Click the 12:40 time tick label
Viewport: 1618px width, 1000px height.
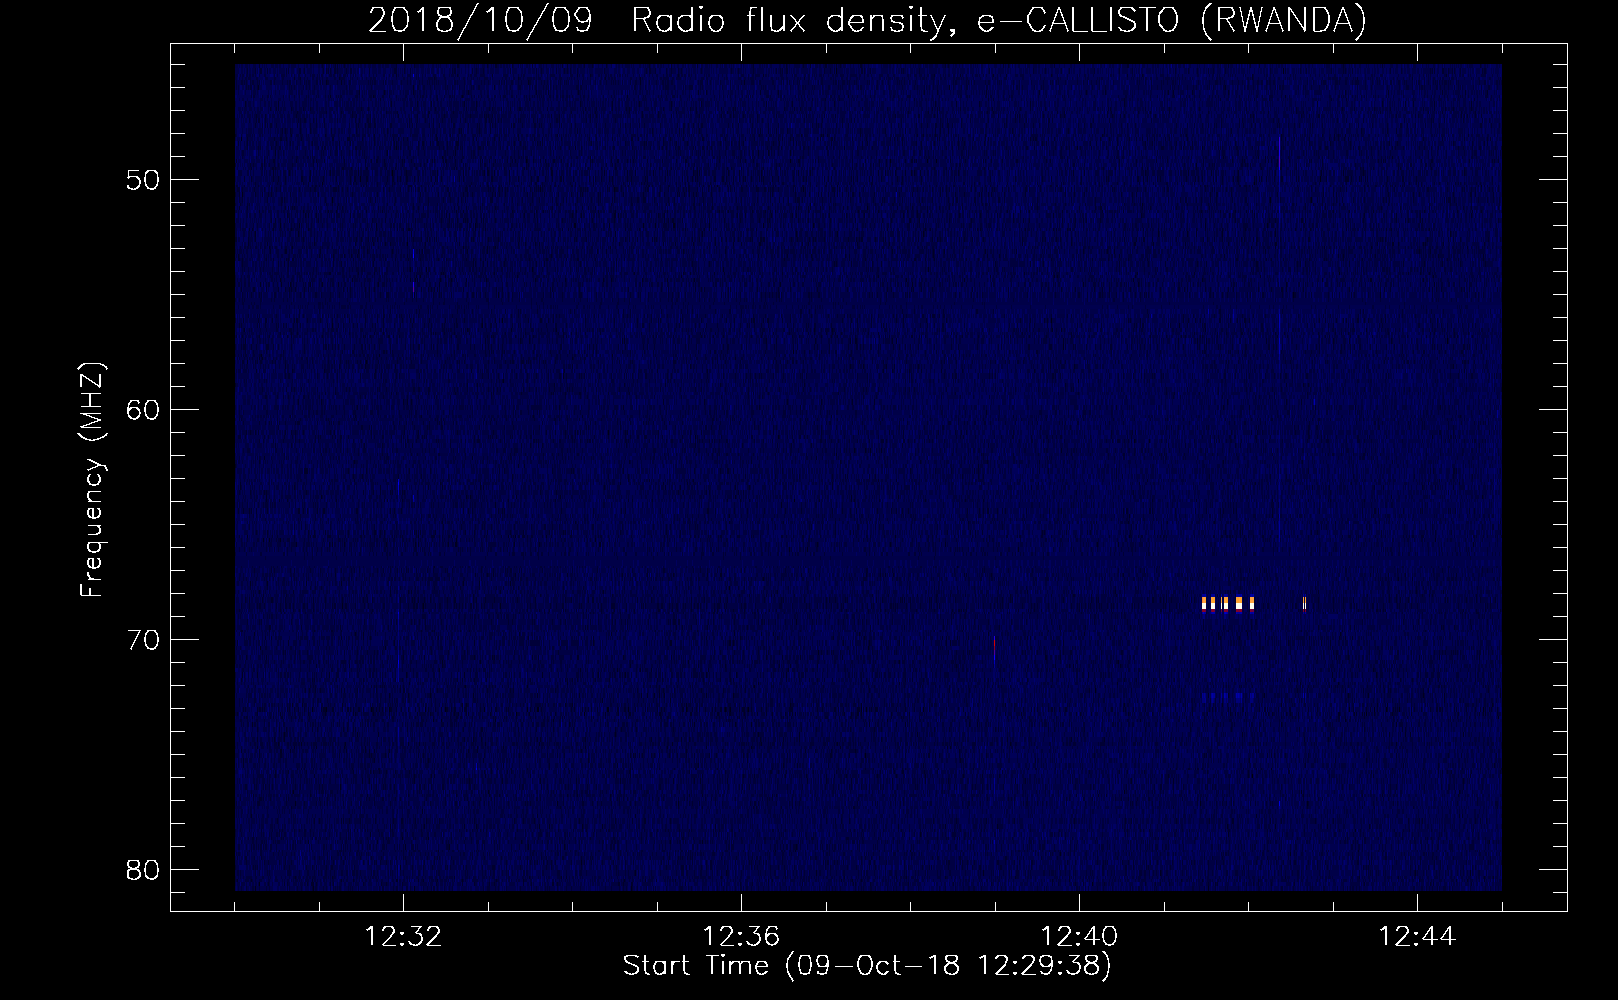pyautogui.click(x=1079, y=937)
